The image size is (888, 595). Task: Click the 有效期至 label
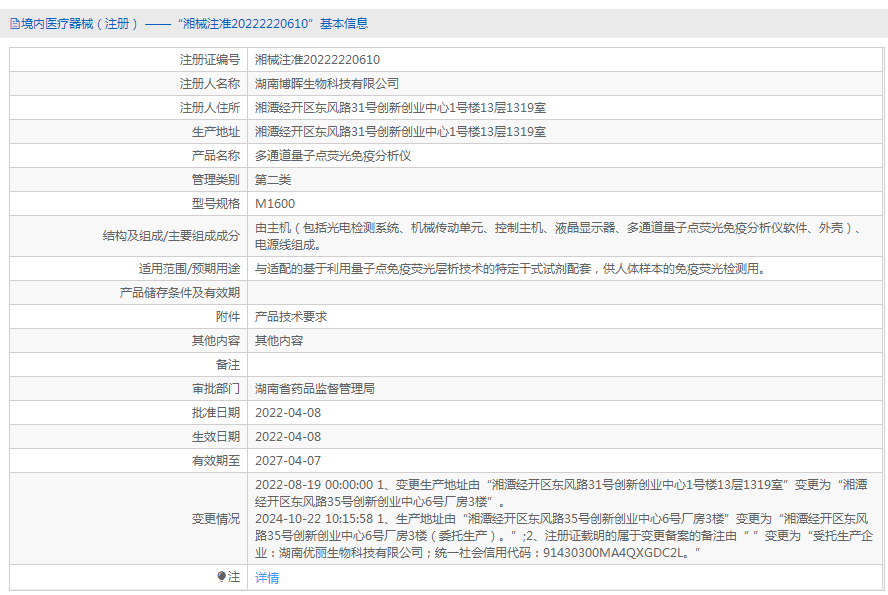[x=216, y=461]
